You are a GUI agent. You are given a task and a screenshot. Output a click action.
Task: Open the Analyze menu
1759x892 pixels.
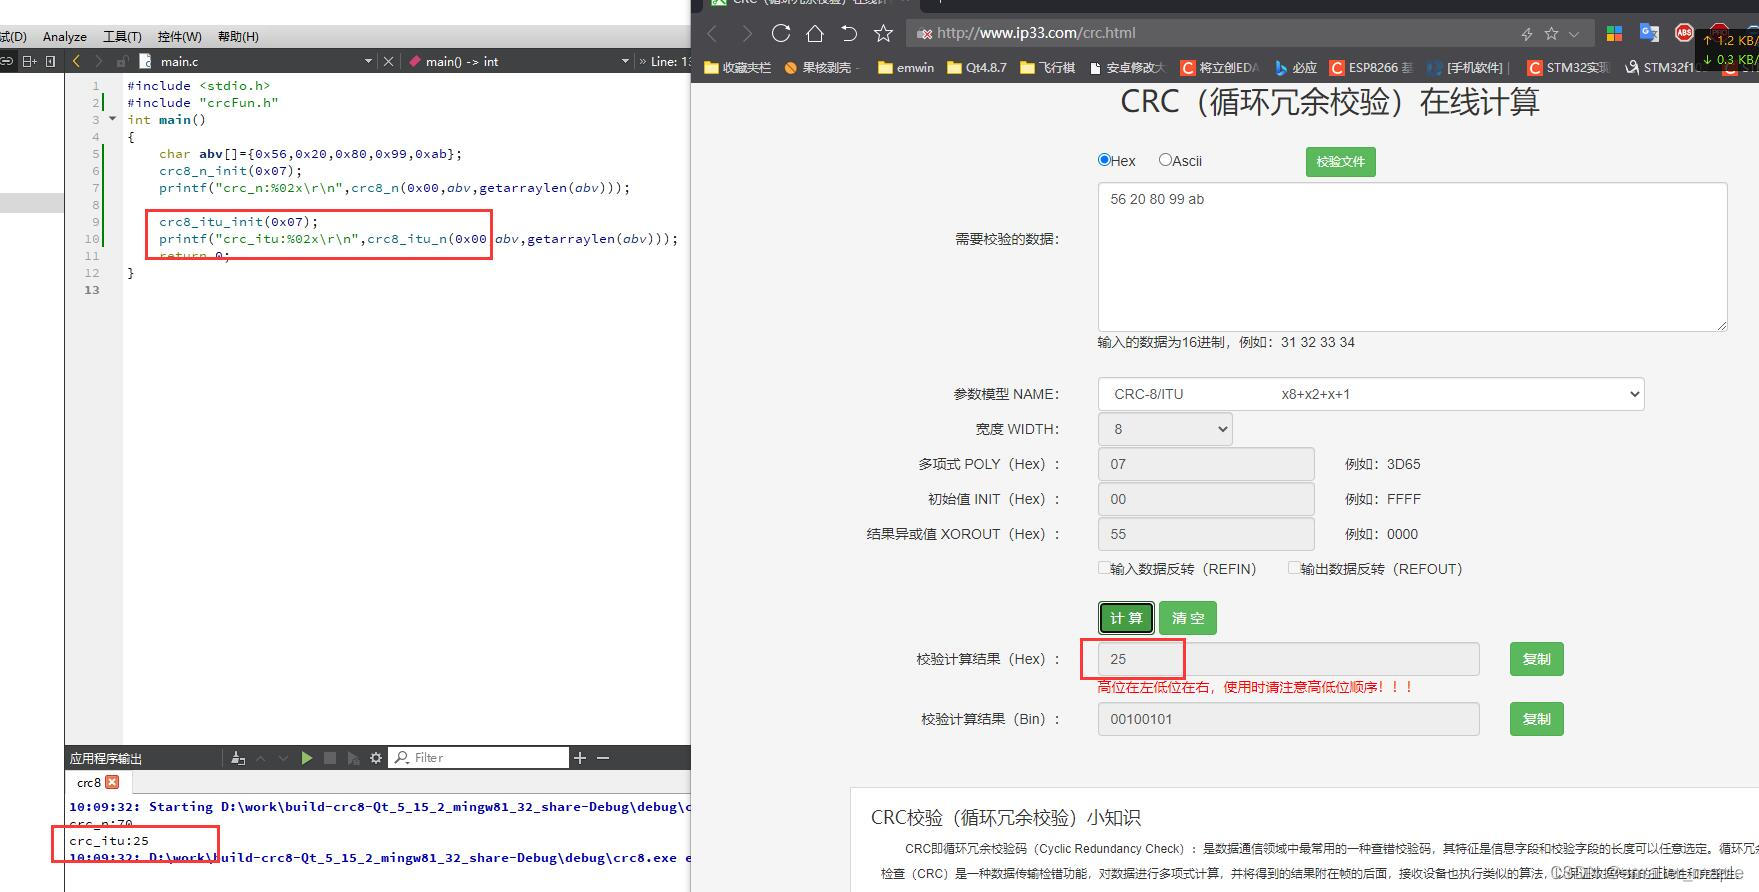pyautogui.click(x=65, y=37)
